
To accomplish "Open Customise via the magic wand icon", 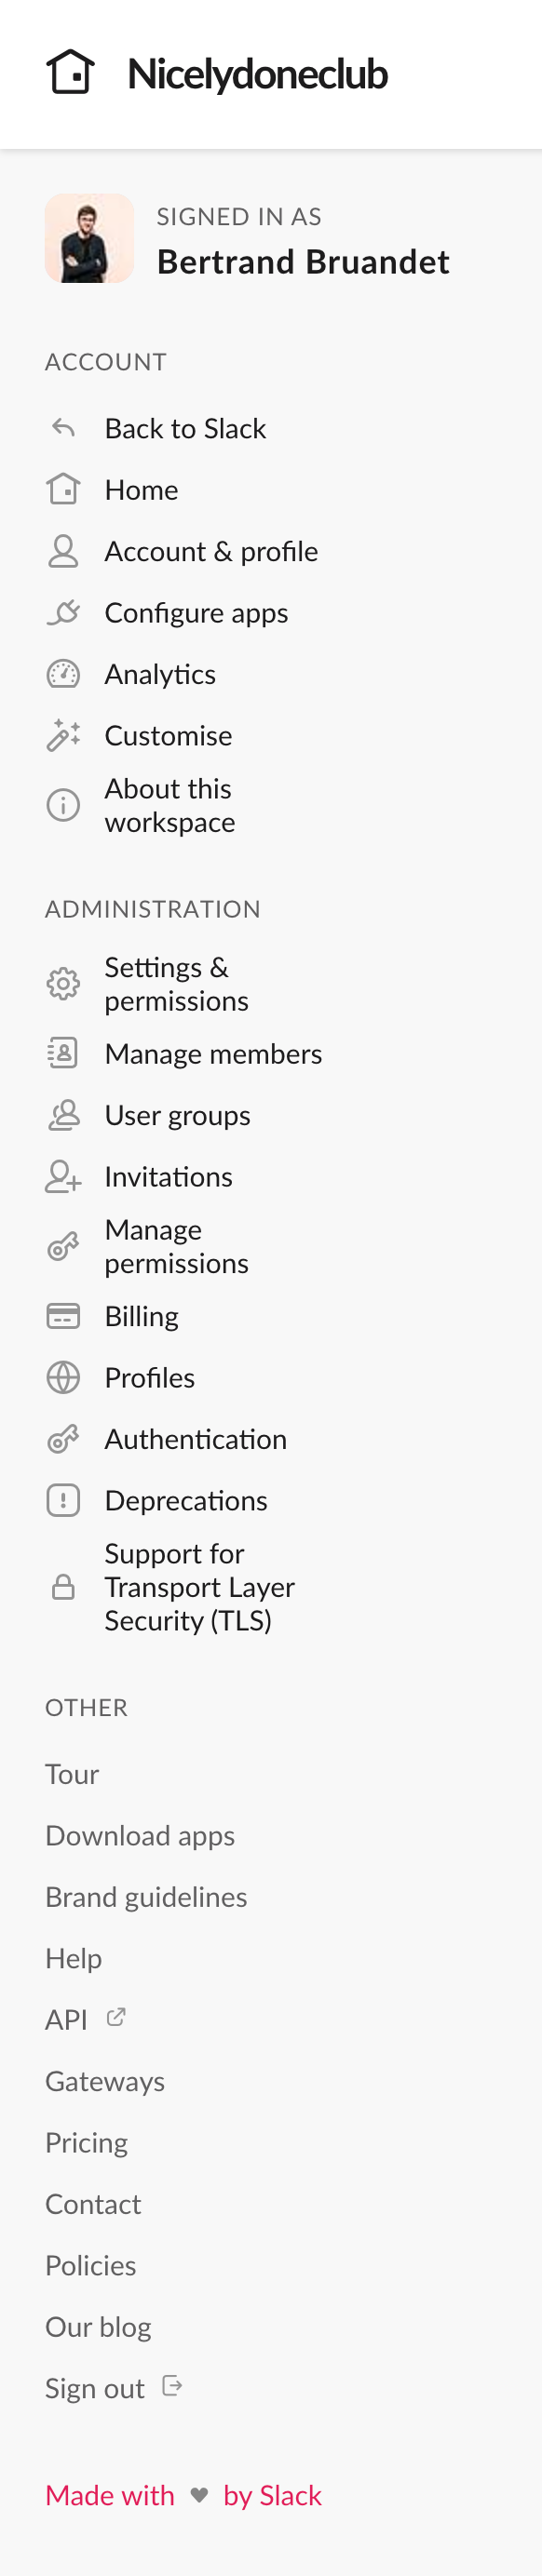I will tap(63, 735).
